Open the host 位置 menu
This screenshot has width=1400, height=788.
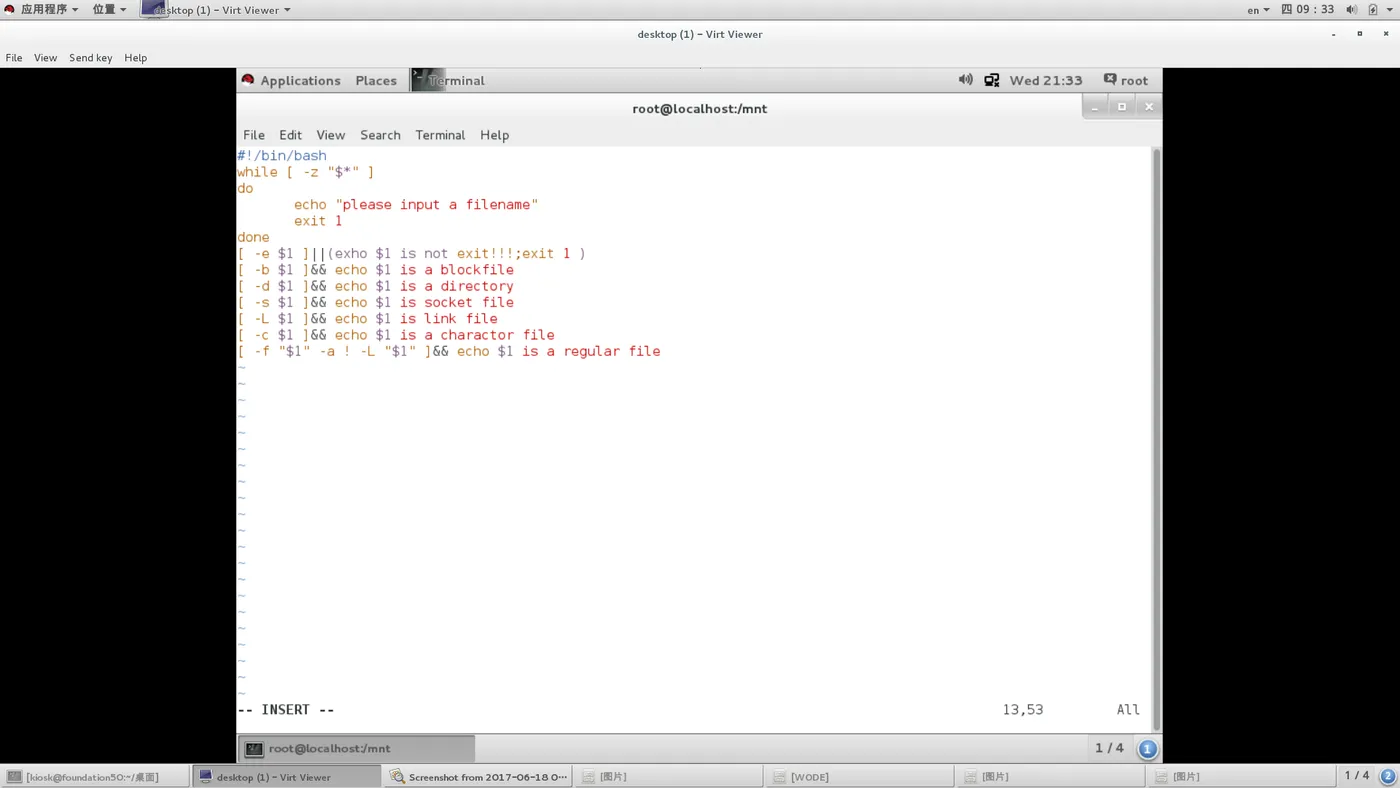click(x=109, y=10)
